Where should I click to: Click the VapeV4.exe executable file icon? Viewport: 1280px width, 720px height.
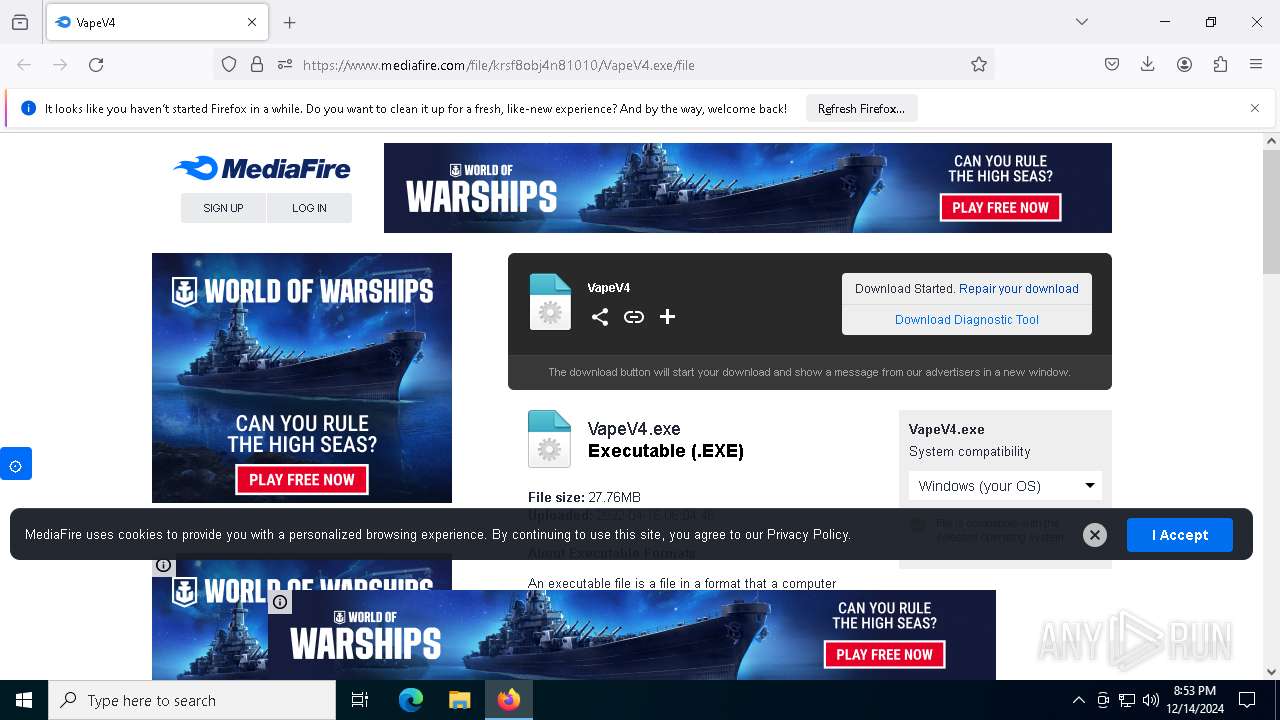[549, 439]
